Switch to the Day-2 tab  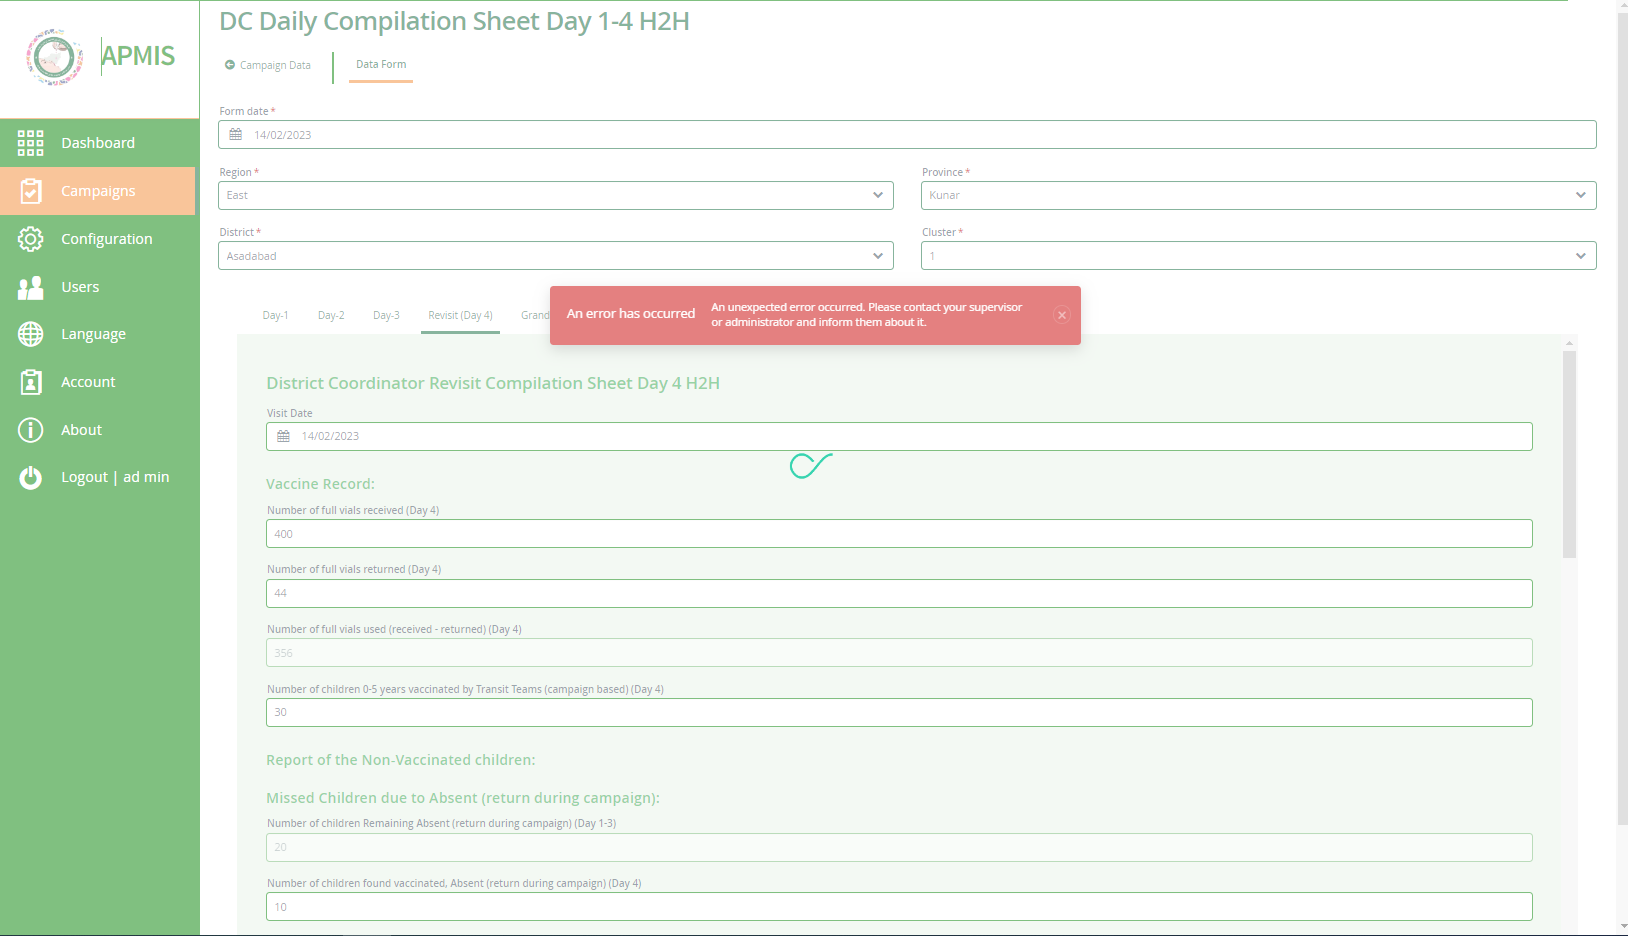click(331, 314)
